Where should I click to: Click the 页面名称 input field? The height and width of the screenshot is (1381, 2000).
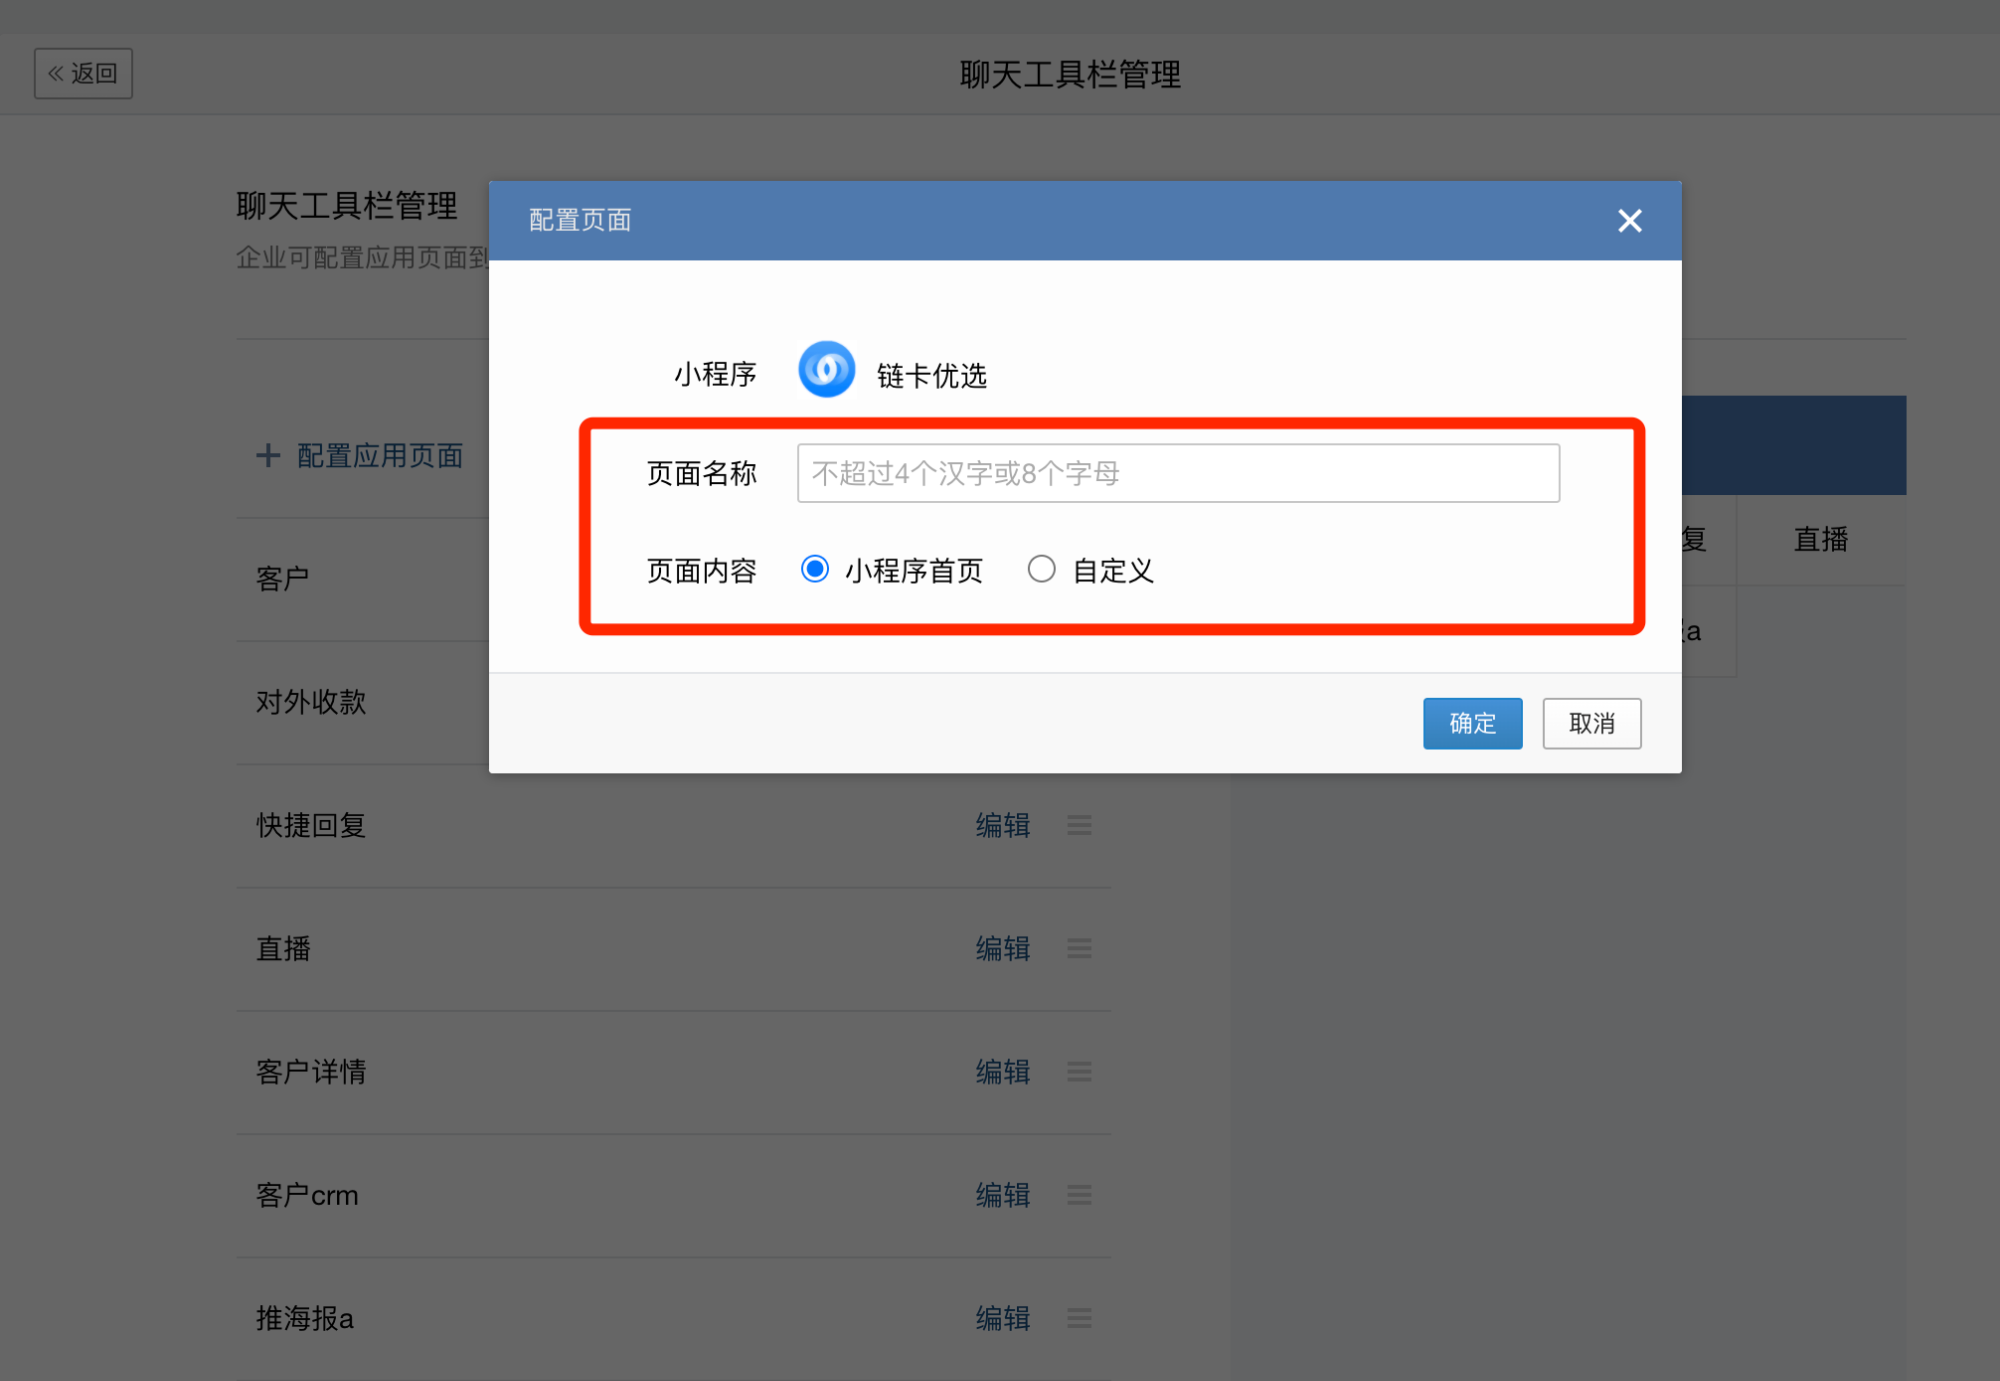(1177, 473)
